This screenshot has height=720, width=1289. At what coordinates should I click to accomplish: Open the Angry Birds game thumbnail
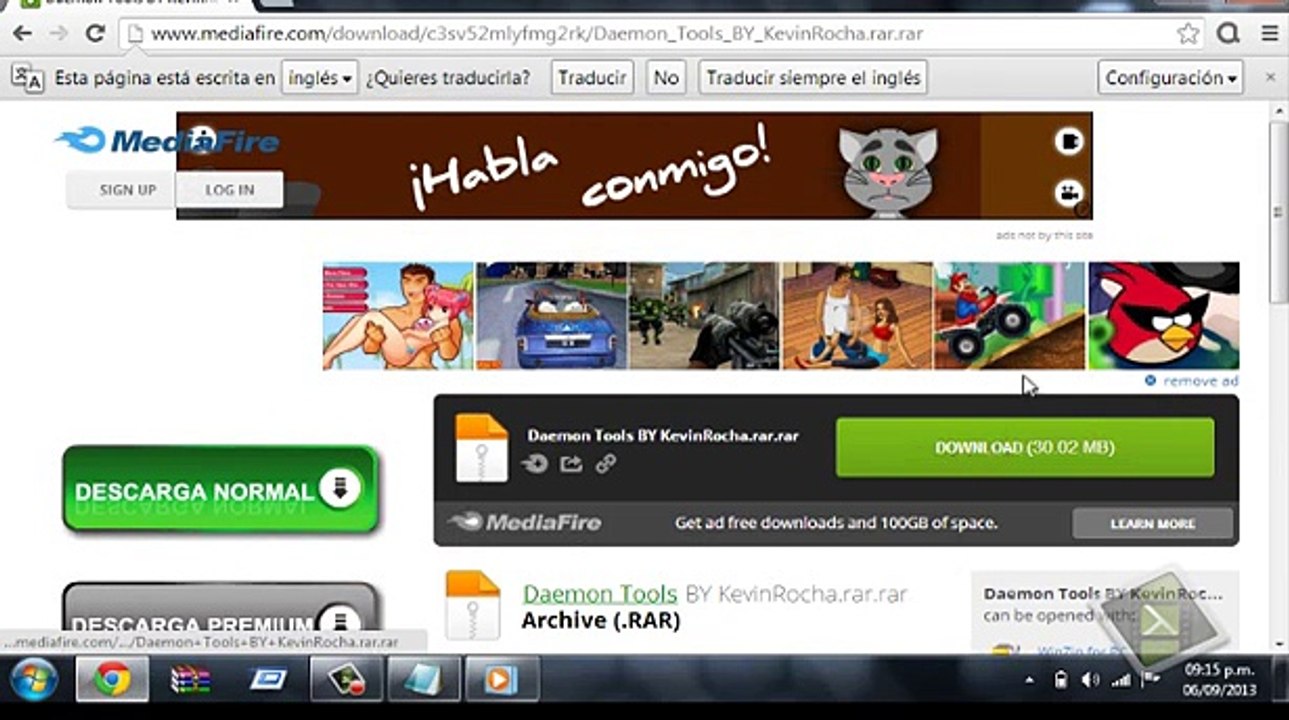coord(1163,316)
